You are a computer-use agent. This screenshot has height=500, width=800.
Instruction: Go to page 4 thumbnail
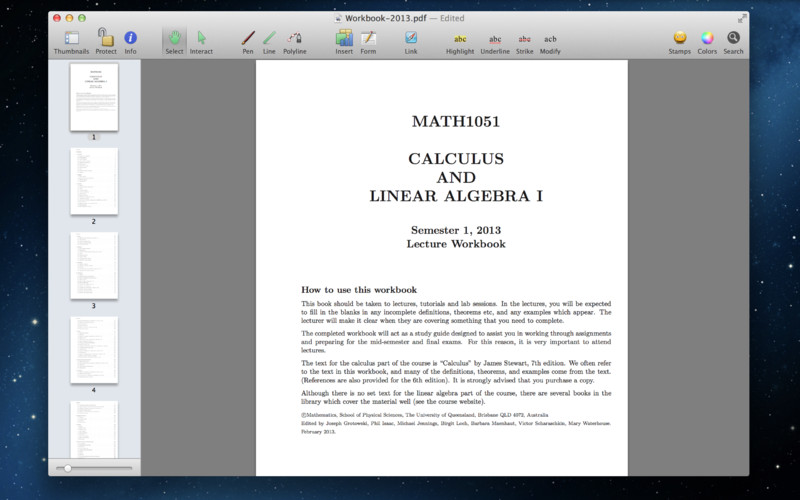click(94, 349)
